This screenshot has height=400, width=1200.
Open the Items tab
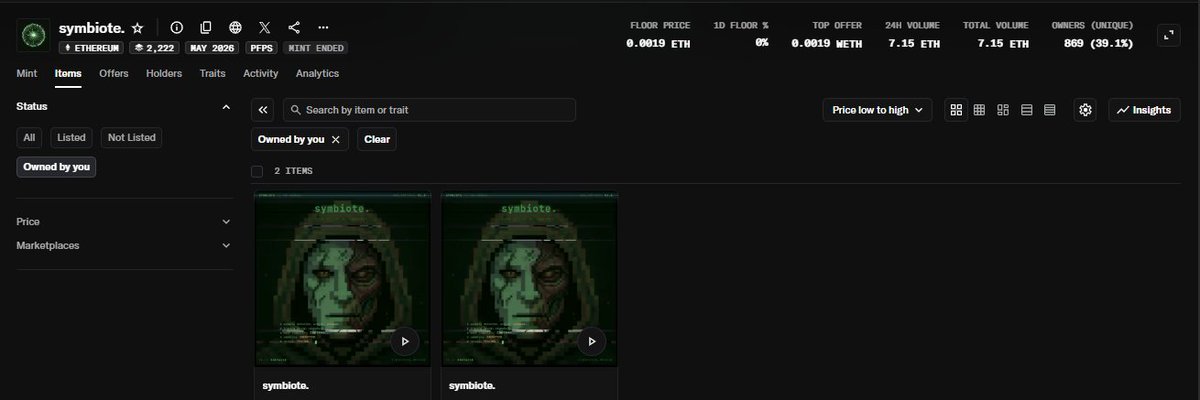click(68, 73)
